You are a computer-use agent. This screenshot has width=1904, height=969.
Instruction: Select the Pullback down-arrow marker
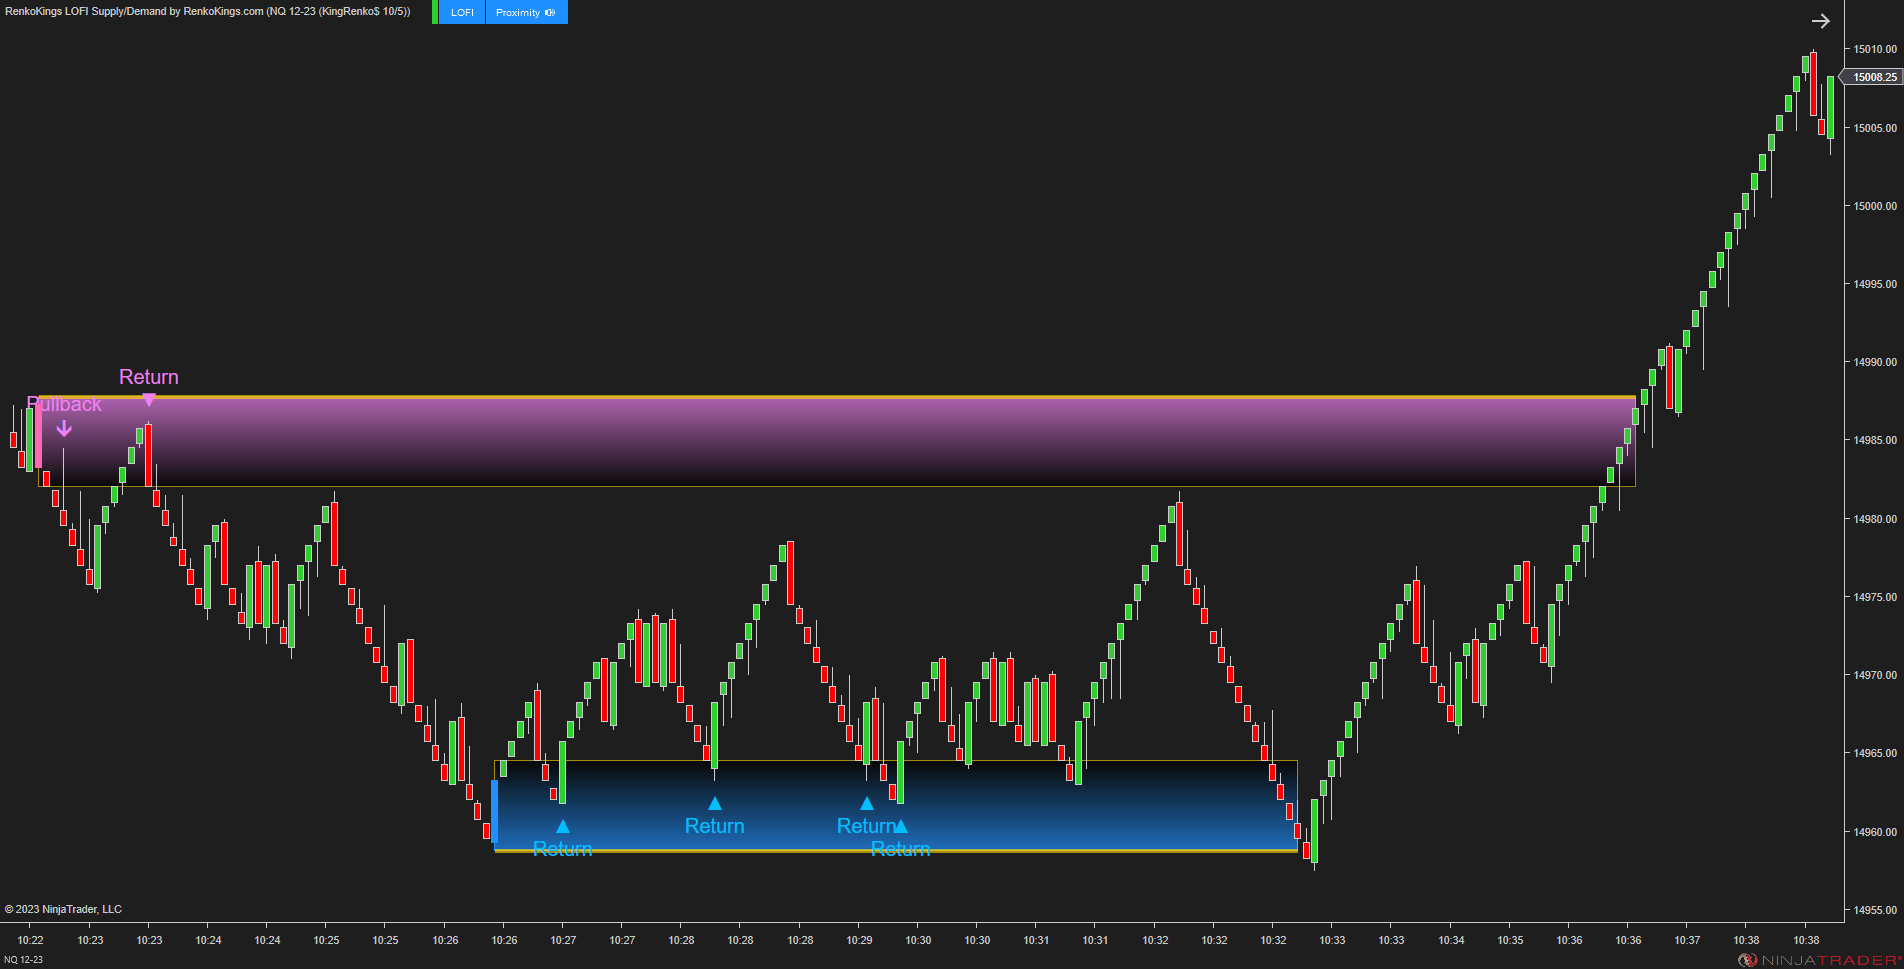click(x=64, y=428)
